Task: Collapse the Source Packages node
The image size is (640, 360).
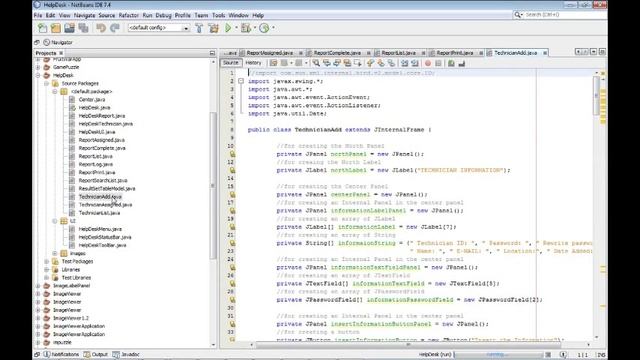Action: click(47, 83)
